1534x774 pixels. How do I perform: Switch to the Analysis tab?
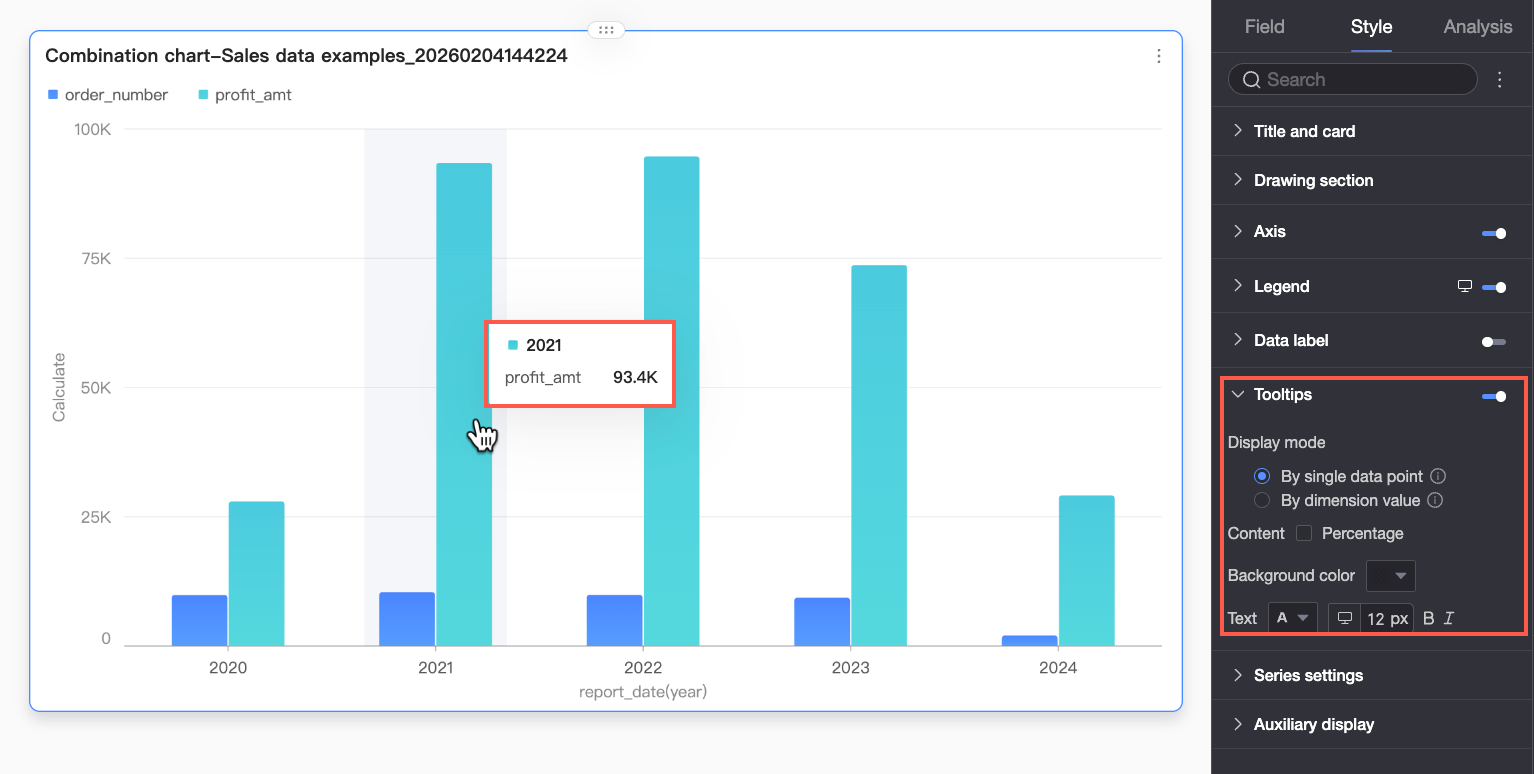(1477, 27)
